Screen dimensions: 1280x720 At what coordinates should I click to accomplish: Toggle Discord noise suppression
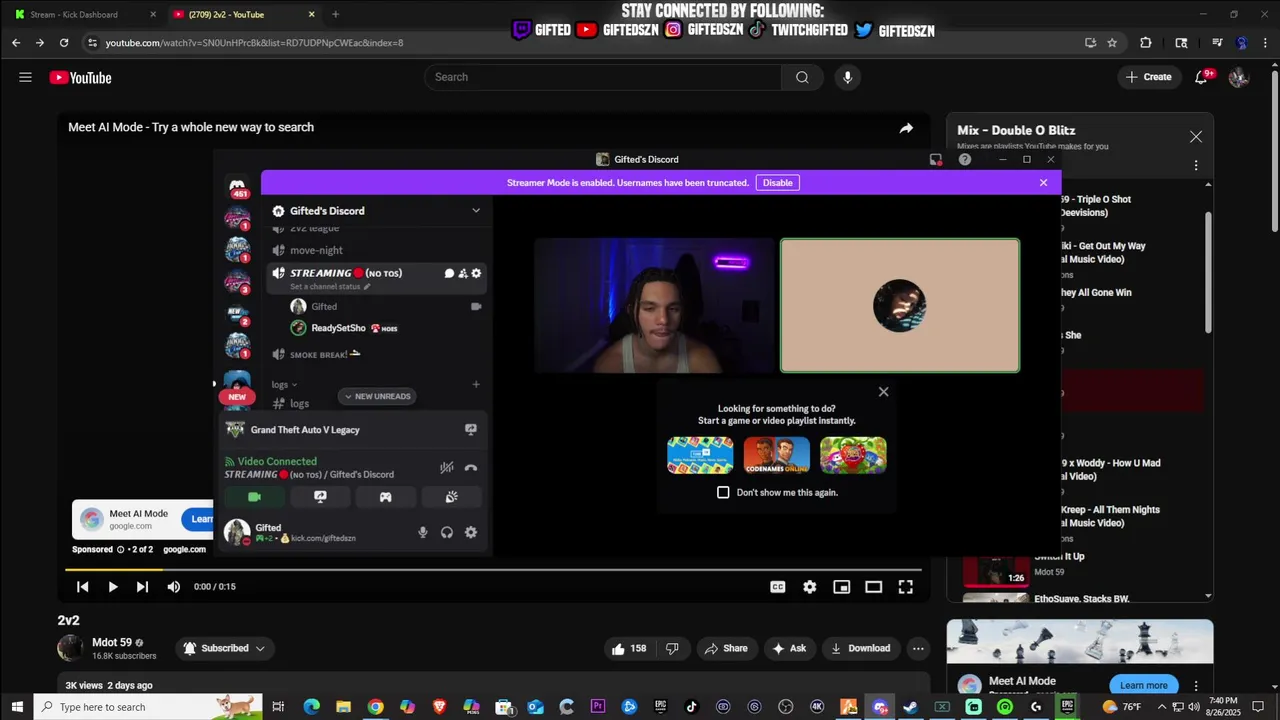click(447, 467)
